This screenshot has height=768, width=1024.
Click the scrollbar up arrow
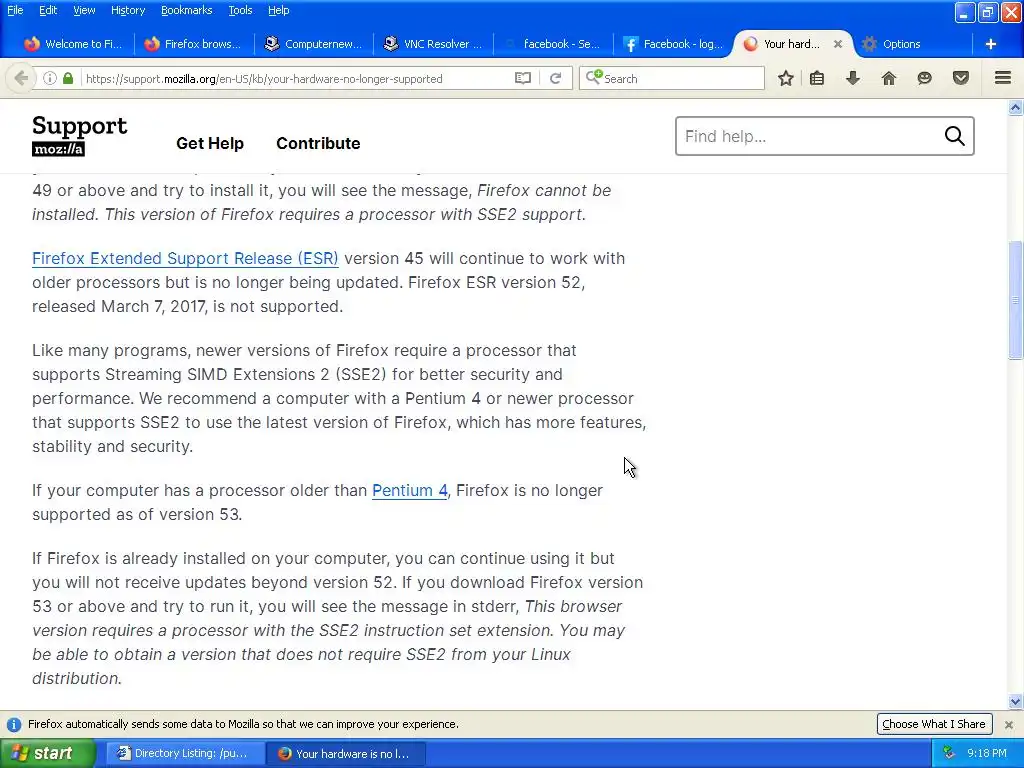click(x=1015, y=108)
